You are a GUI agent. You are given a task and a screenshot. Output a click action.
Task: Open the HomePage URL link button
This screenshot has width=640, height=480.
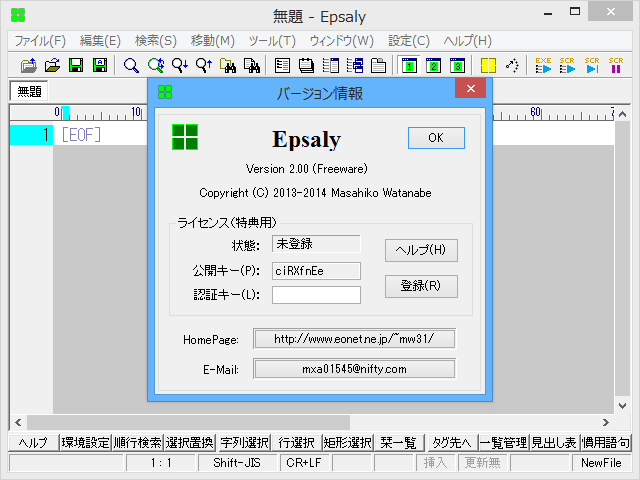354,339
